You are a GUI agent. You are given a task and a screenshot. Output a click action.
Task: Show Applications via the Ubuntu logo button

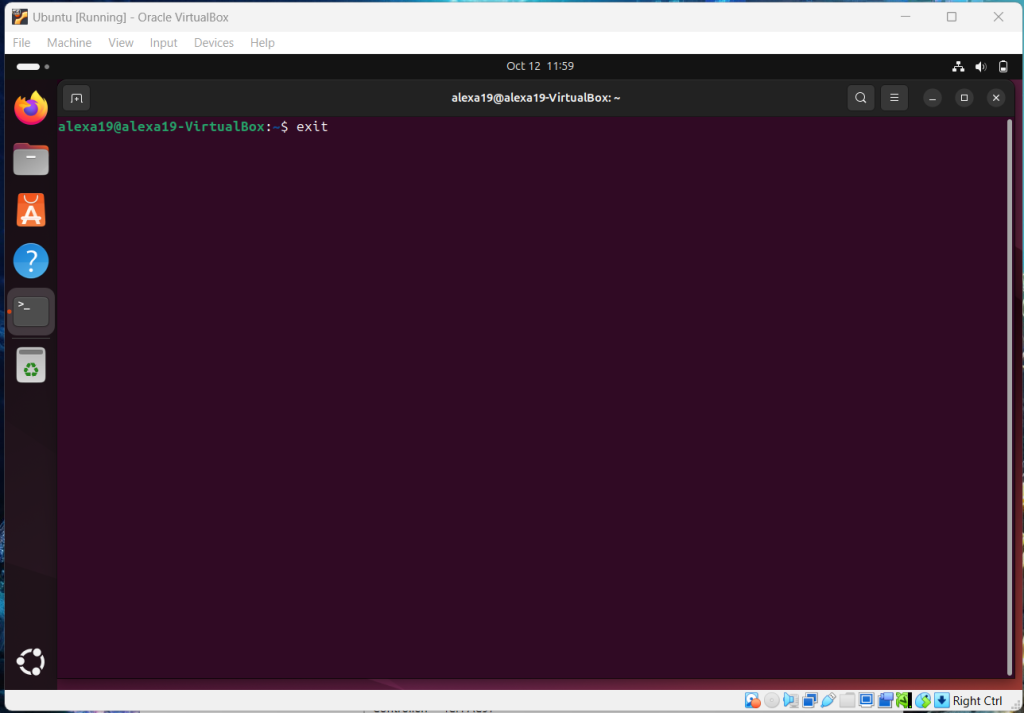[31, 661]
